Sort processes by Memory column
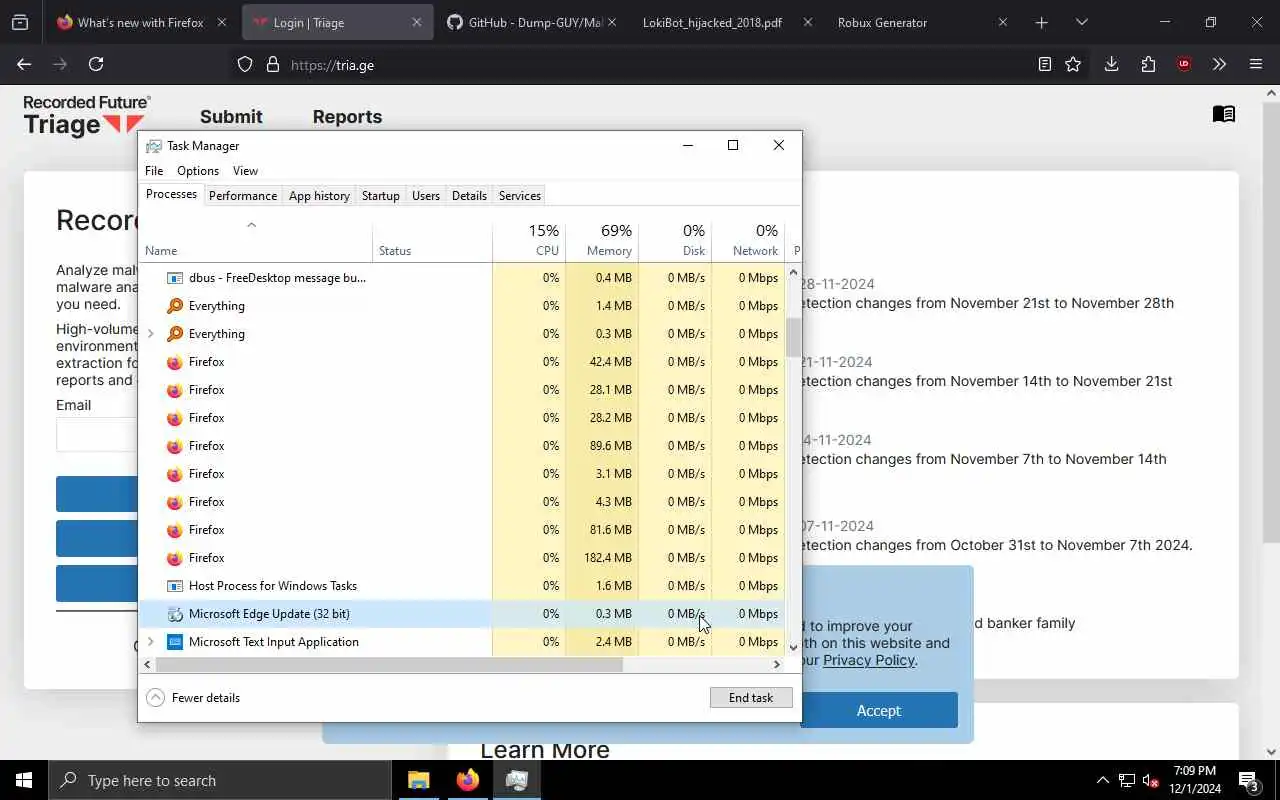 point(602,240)
